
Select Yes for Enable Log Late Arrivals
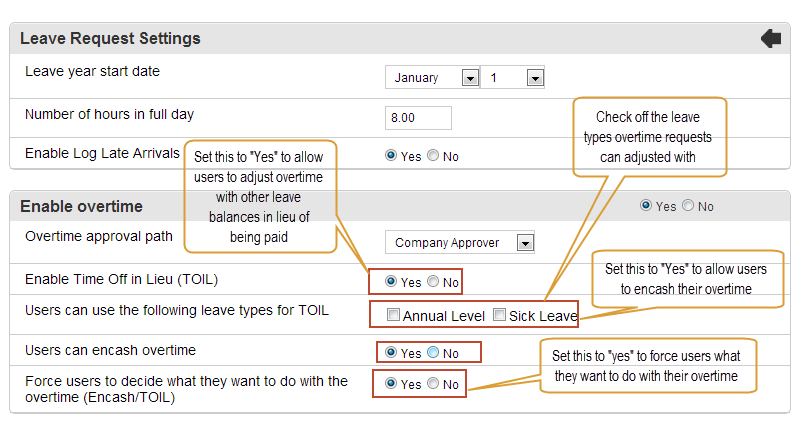click(x=391, y=155)
